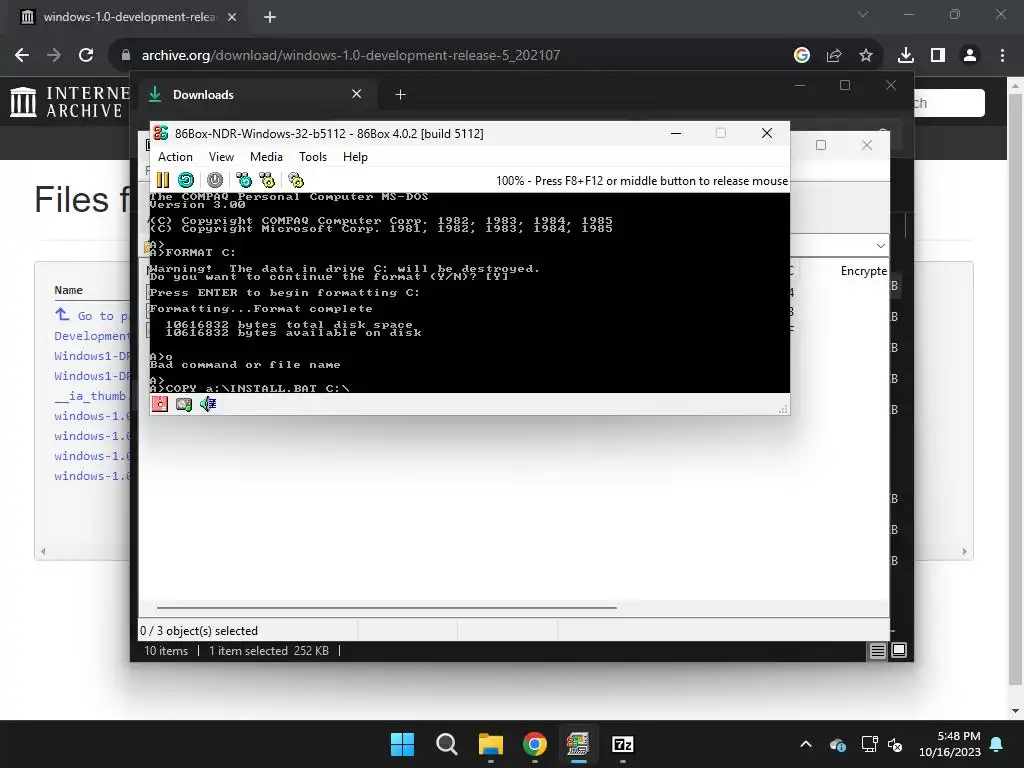Click the Chrome address bar URL
The height and width of the screenshot is (768, 1024).
(351, 56)
